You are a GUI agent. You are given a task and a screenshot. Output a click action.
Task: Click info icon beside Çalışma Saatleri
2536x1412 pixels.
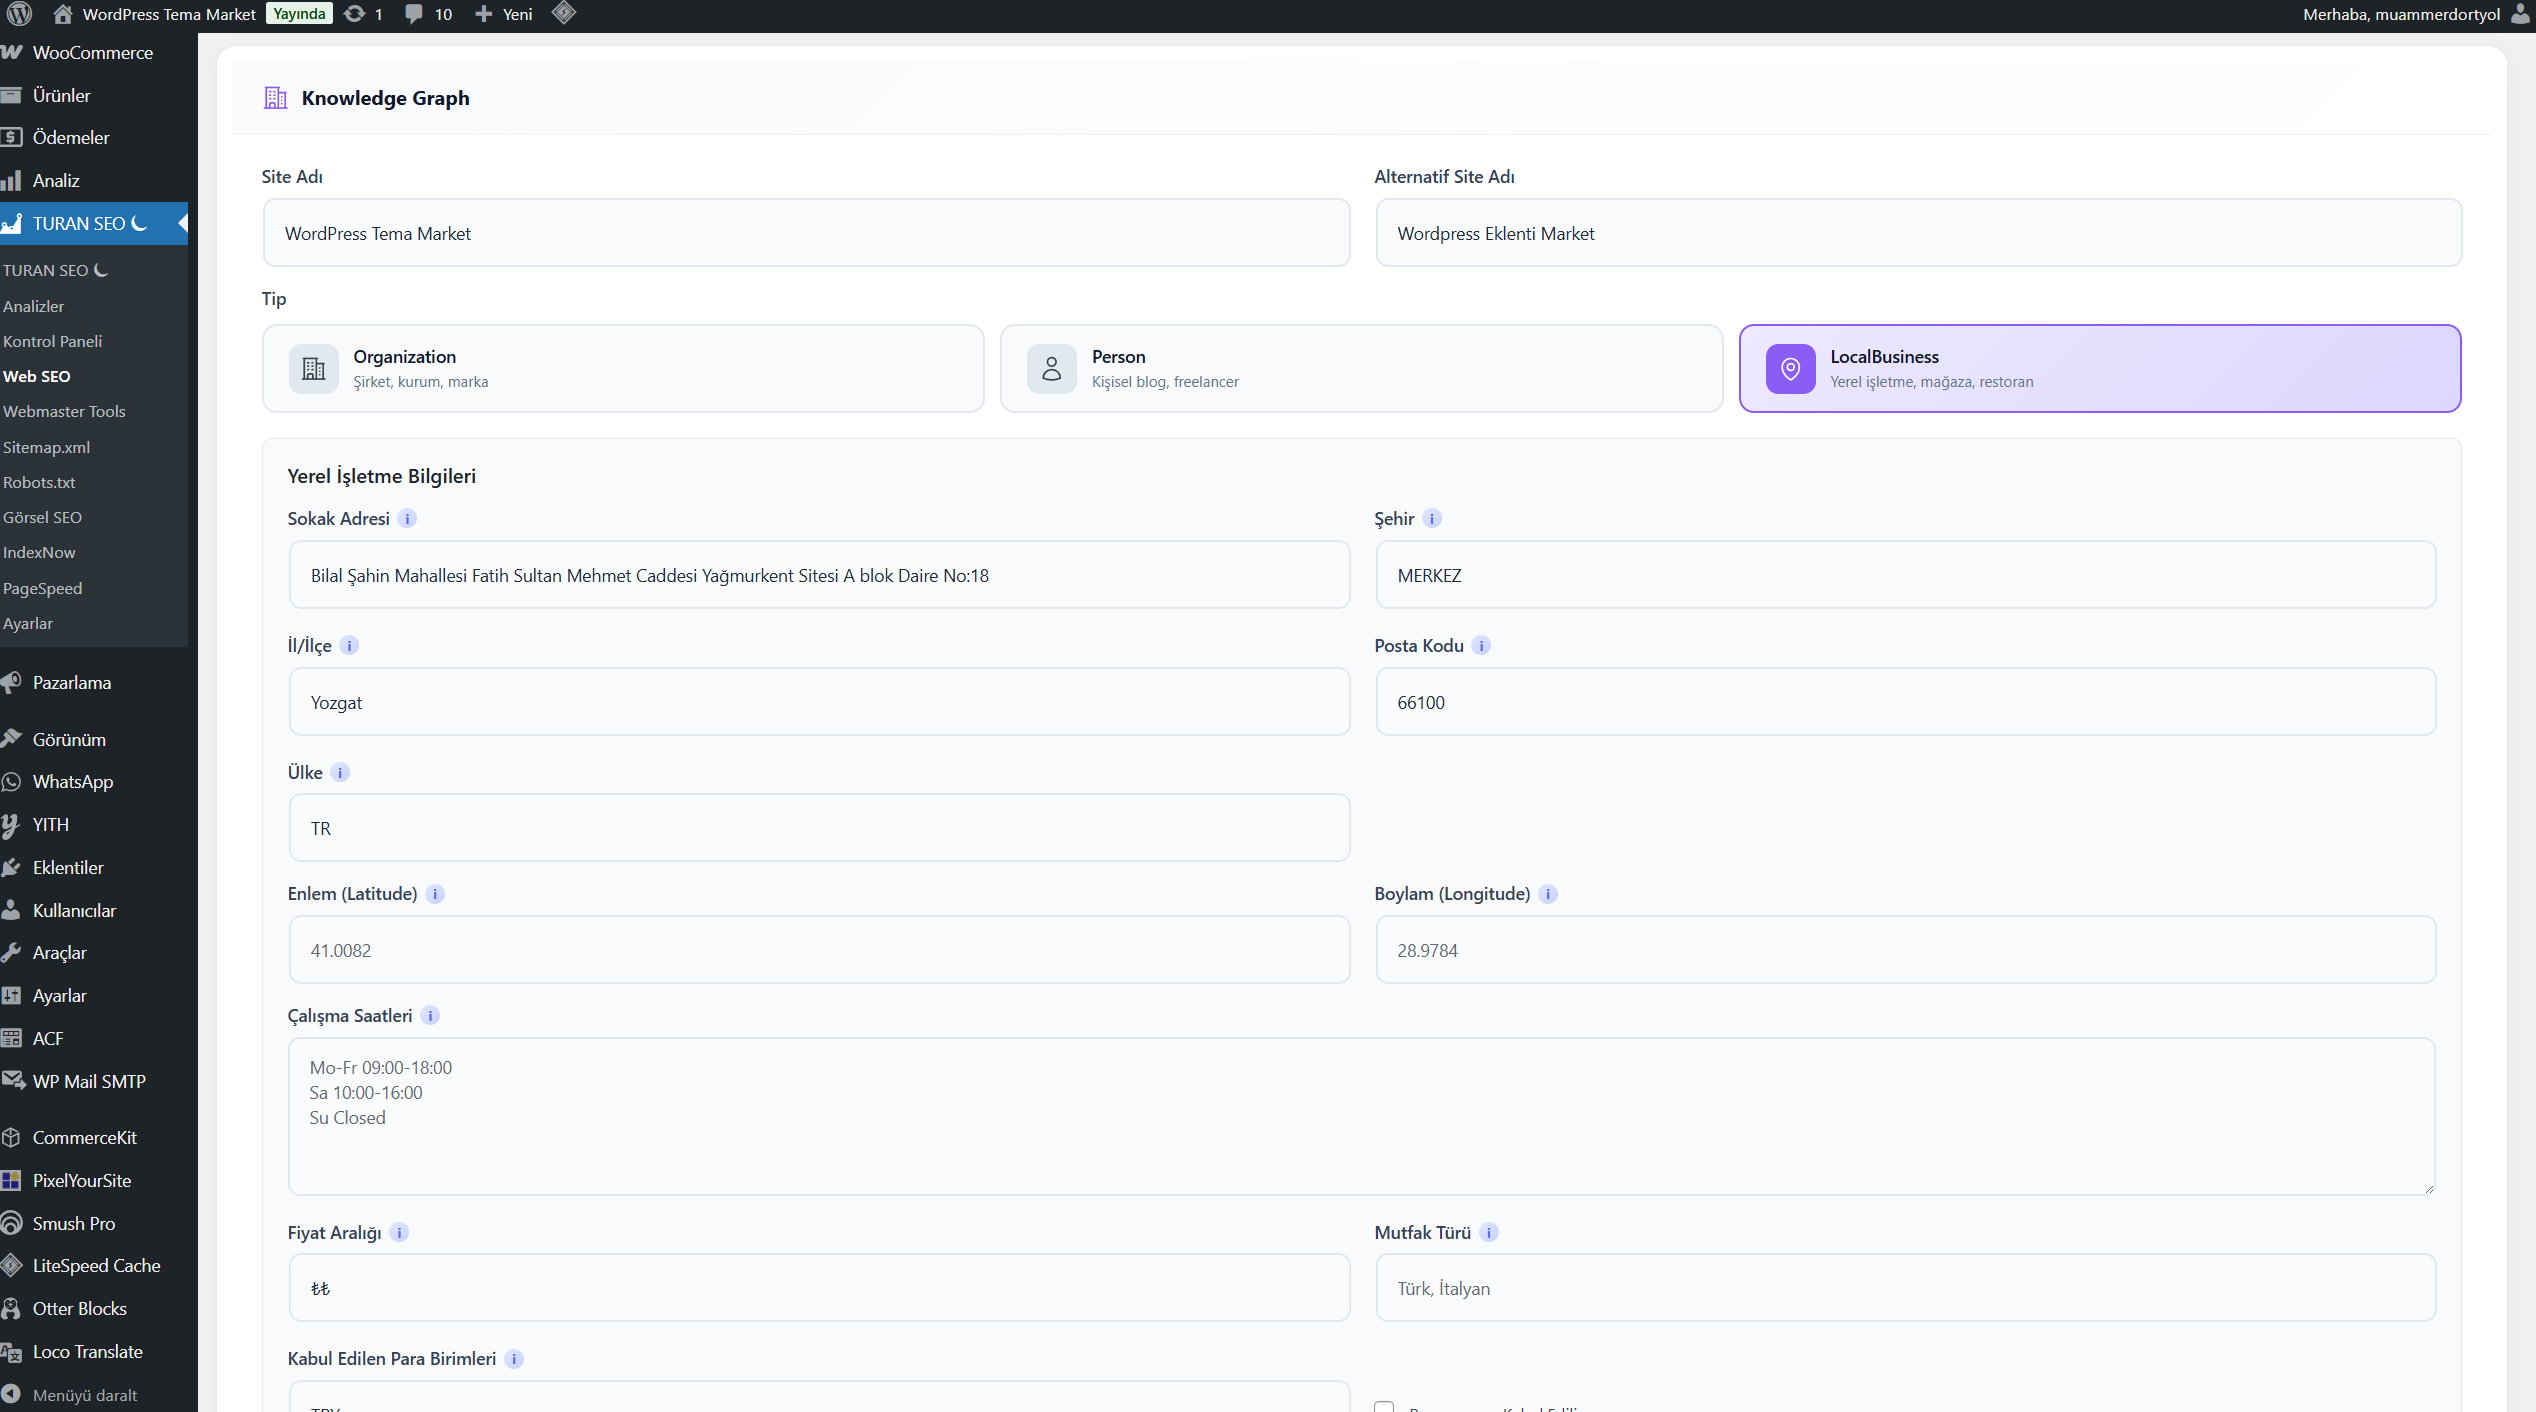tap(430, 1015)
